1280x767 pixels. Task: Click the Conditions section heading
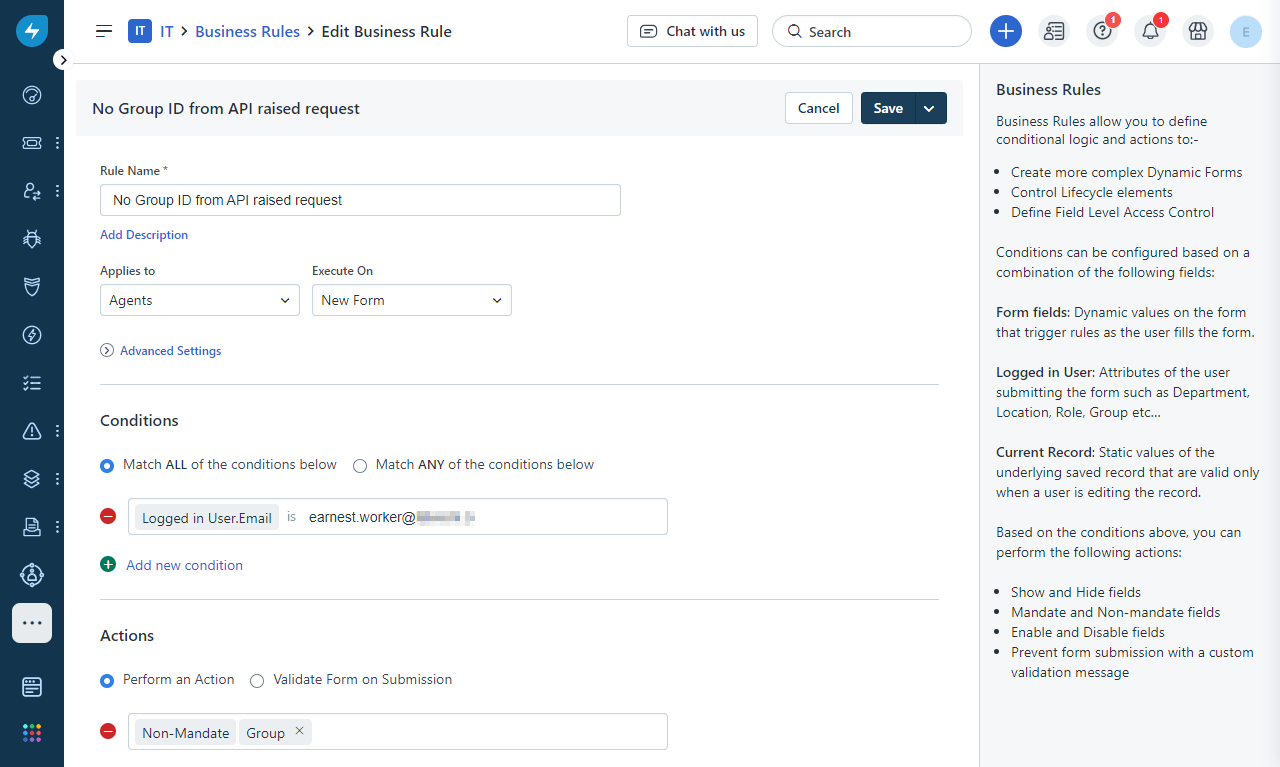139,420
